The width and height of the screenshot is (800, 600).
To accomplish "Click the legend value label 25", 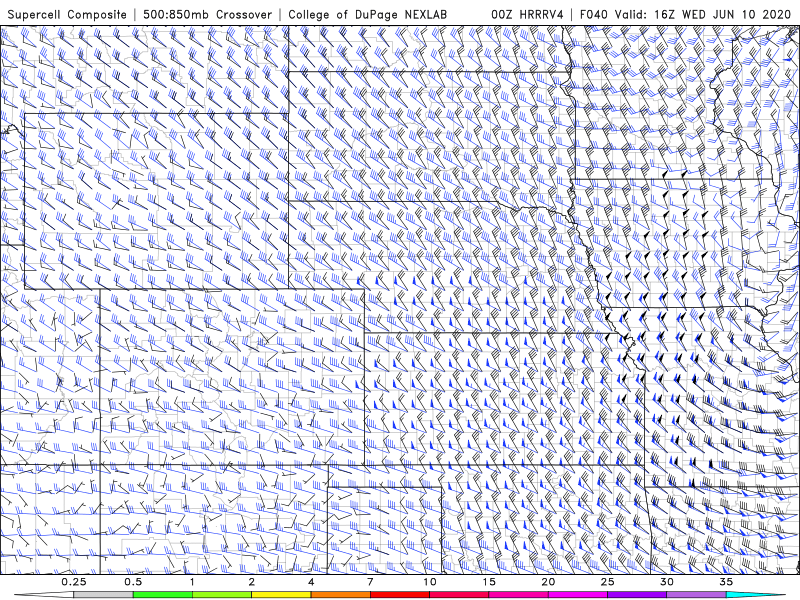I will pos(607,582).
